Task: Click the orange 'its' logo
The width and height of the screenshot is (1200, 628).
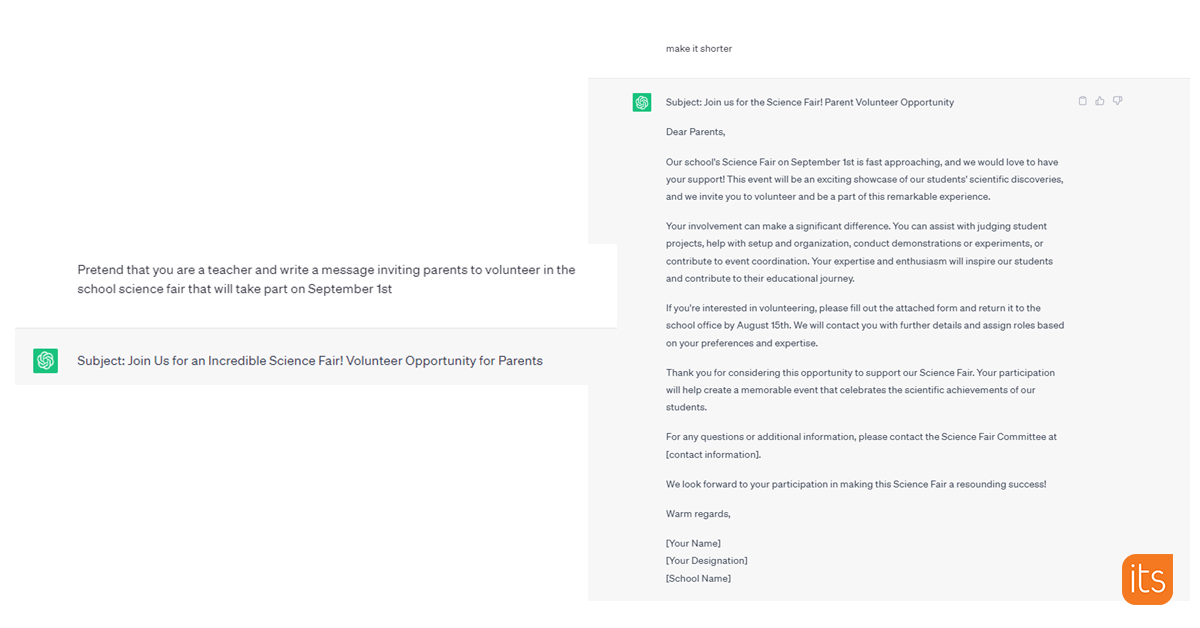Action: pos(1147,579)
